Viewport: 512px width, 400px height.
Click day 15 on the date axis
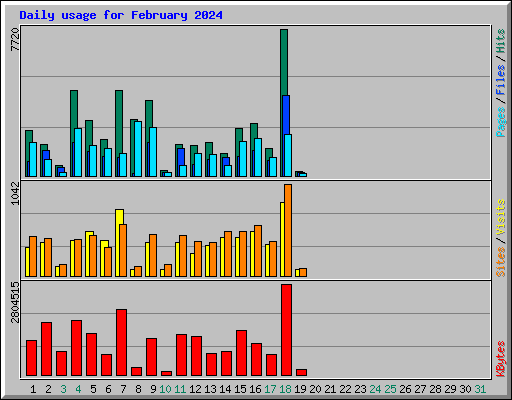(x=240, y=389)
